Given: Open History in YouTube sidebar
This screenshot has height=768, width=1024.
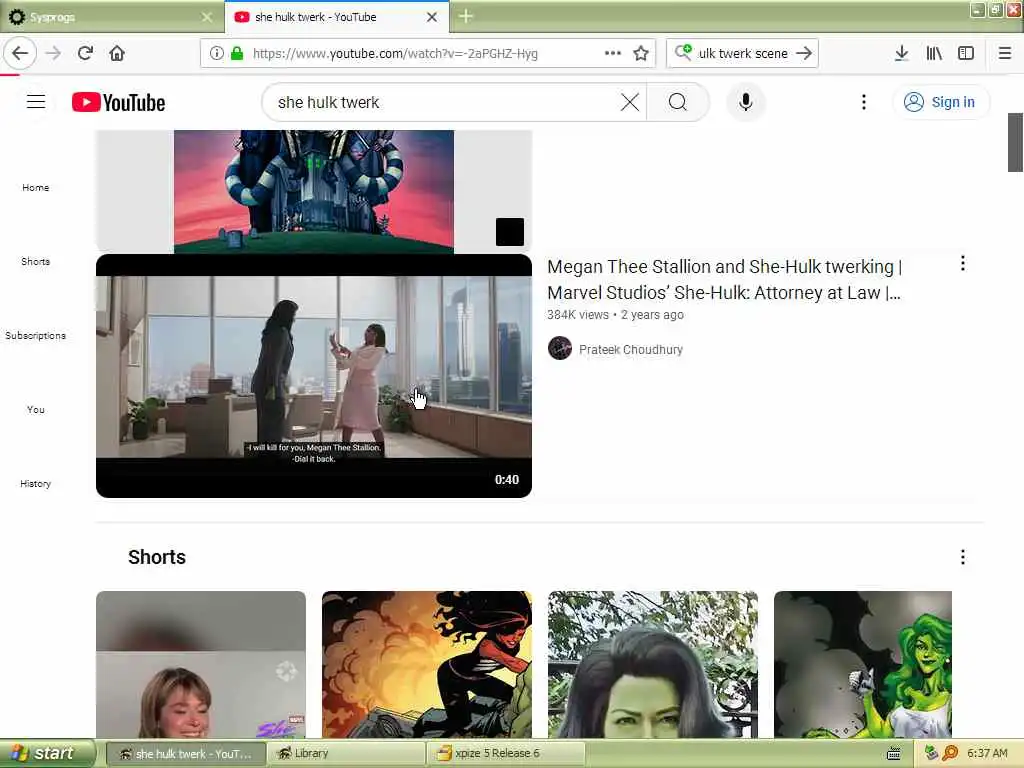Looking at the screenshot, I should (x=35, y=483).
